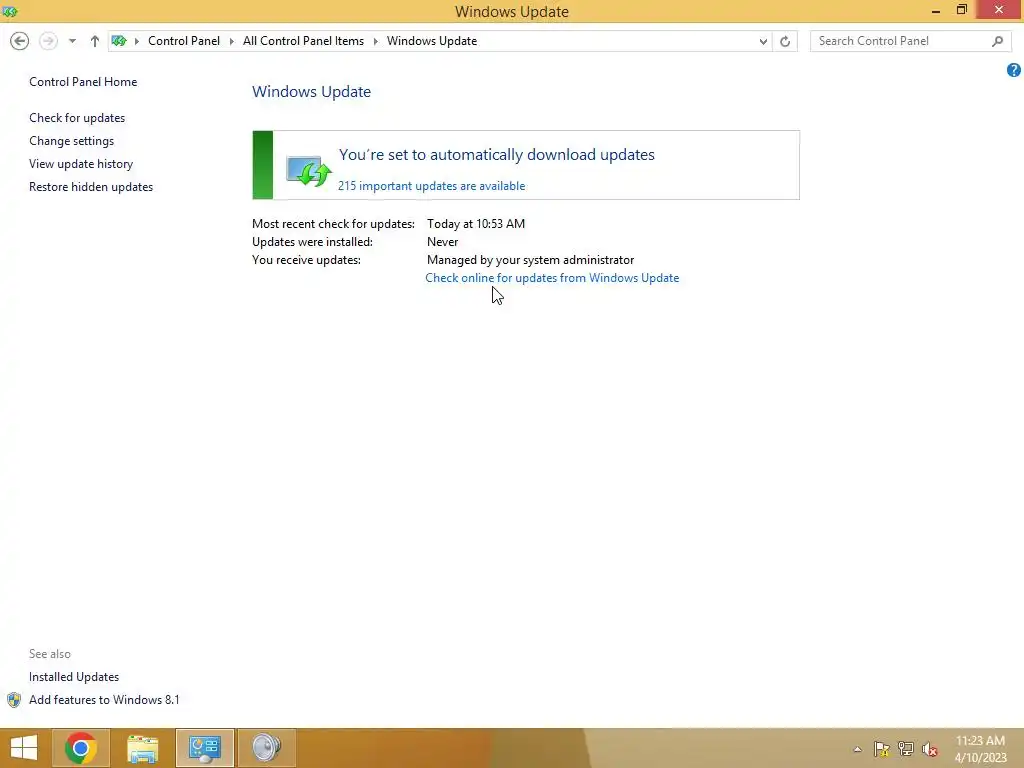Click the forward navigation arrow
This screenshot has width=1024, height=768.
pos(48,41)
